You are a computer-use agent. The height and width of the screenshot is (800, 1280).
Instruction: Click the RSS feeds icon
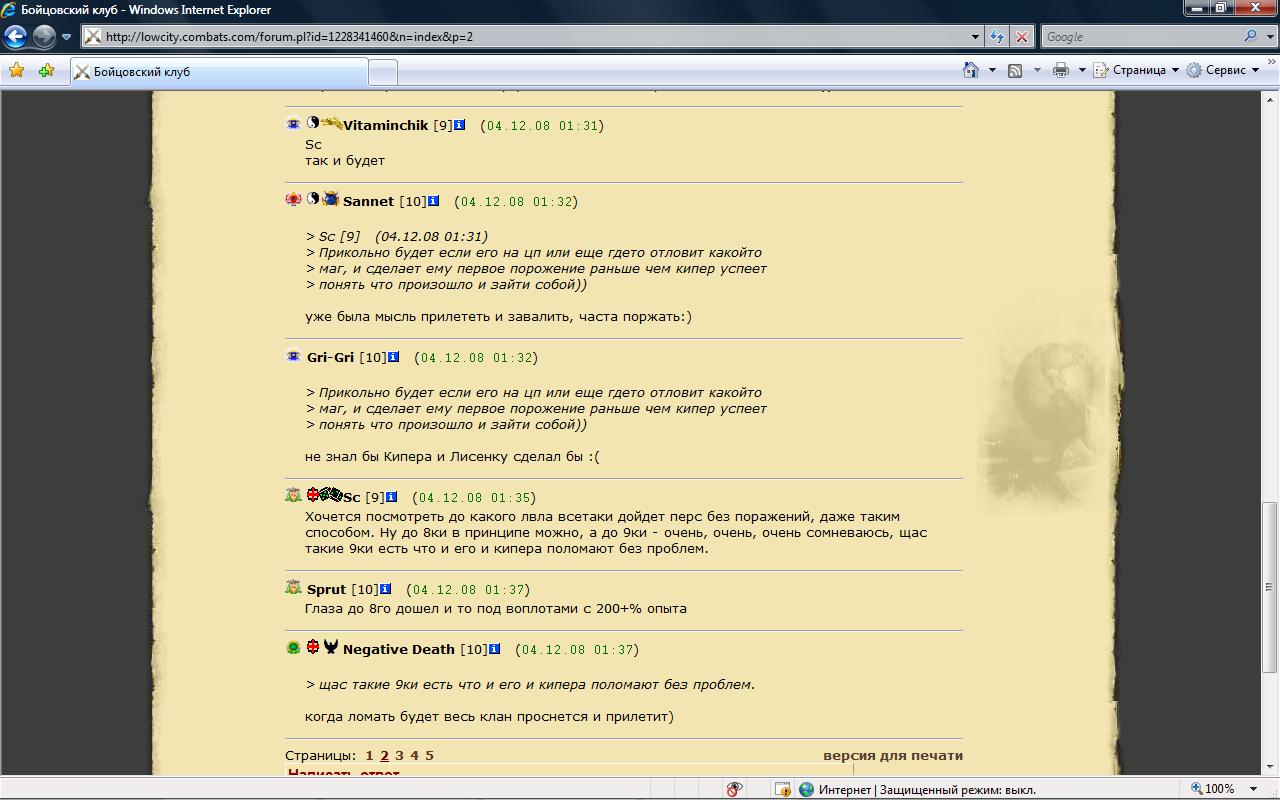pos(1015,70)
